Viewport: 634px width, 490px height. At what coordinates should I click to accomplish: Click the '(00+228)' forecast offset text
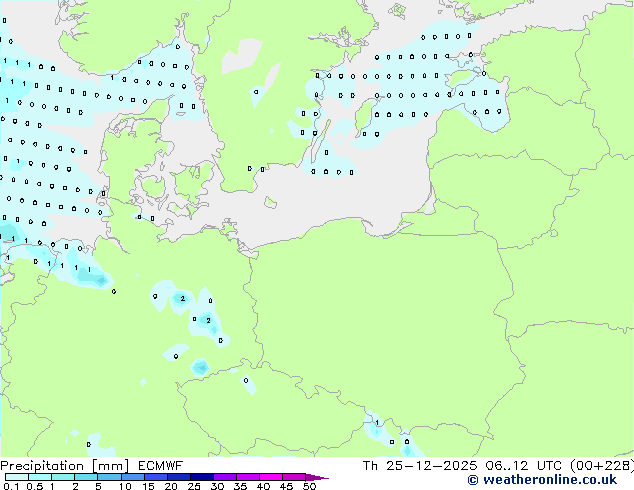pos(602,466)
